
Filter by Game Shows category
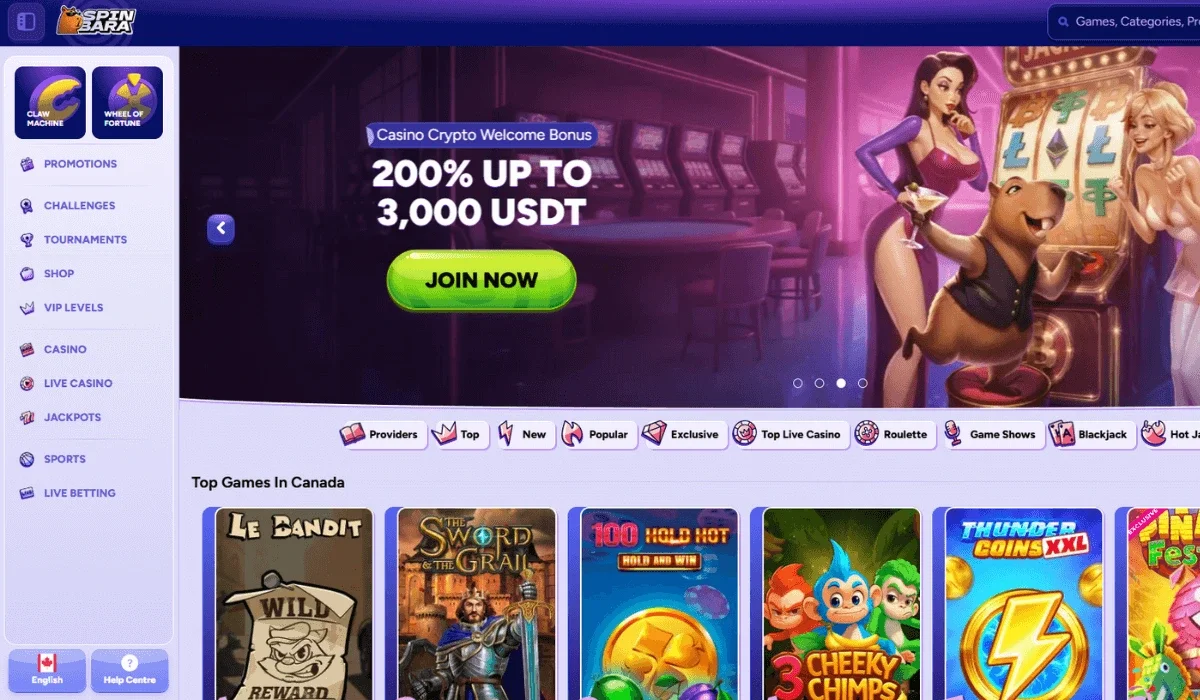(992, 434)
